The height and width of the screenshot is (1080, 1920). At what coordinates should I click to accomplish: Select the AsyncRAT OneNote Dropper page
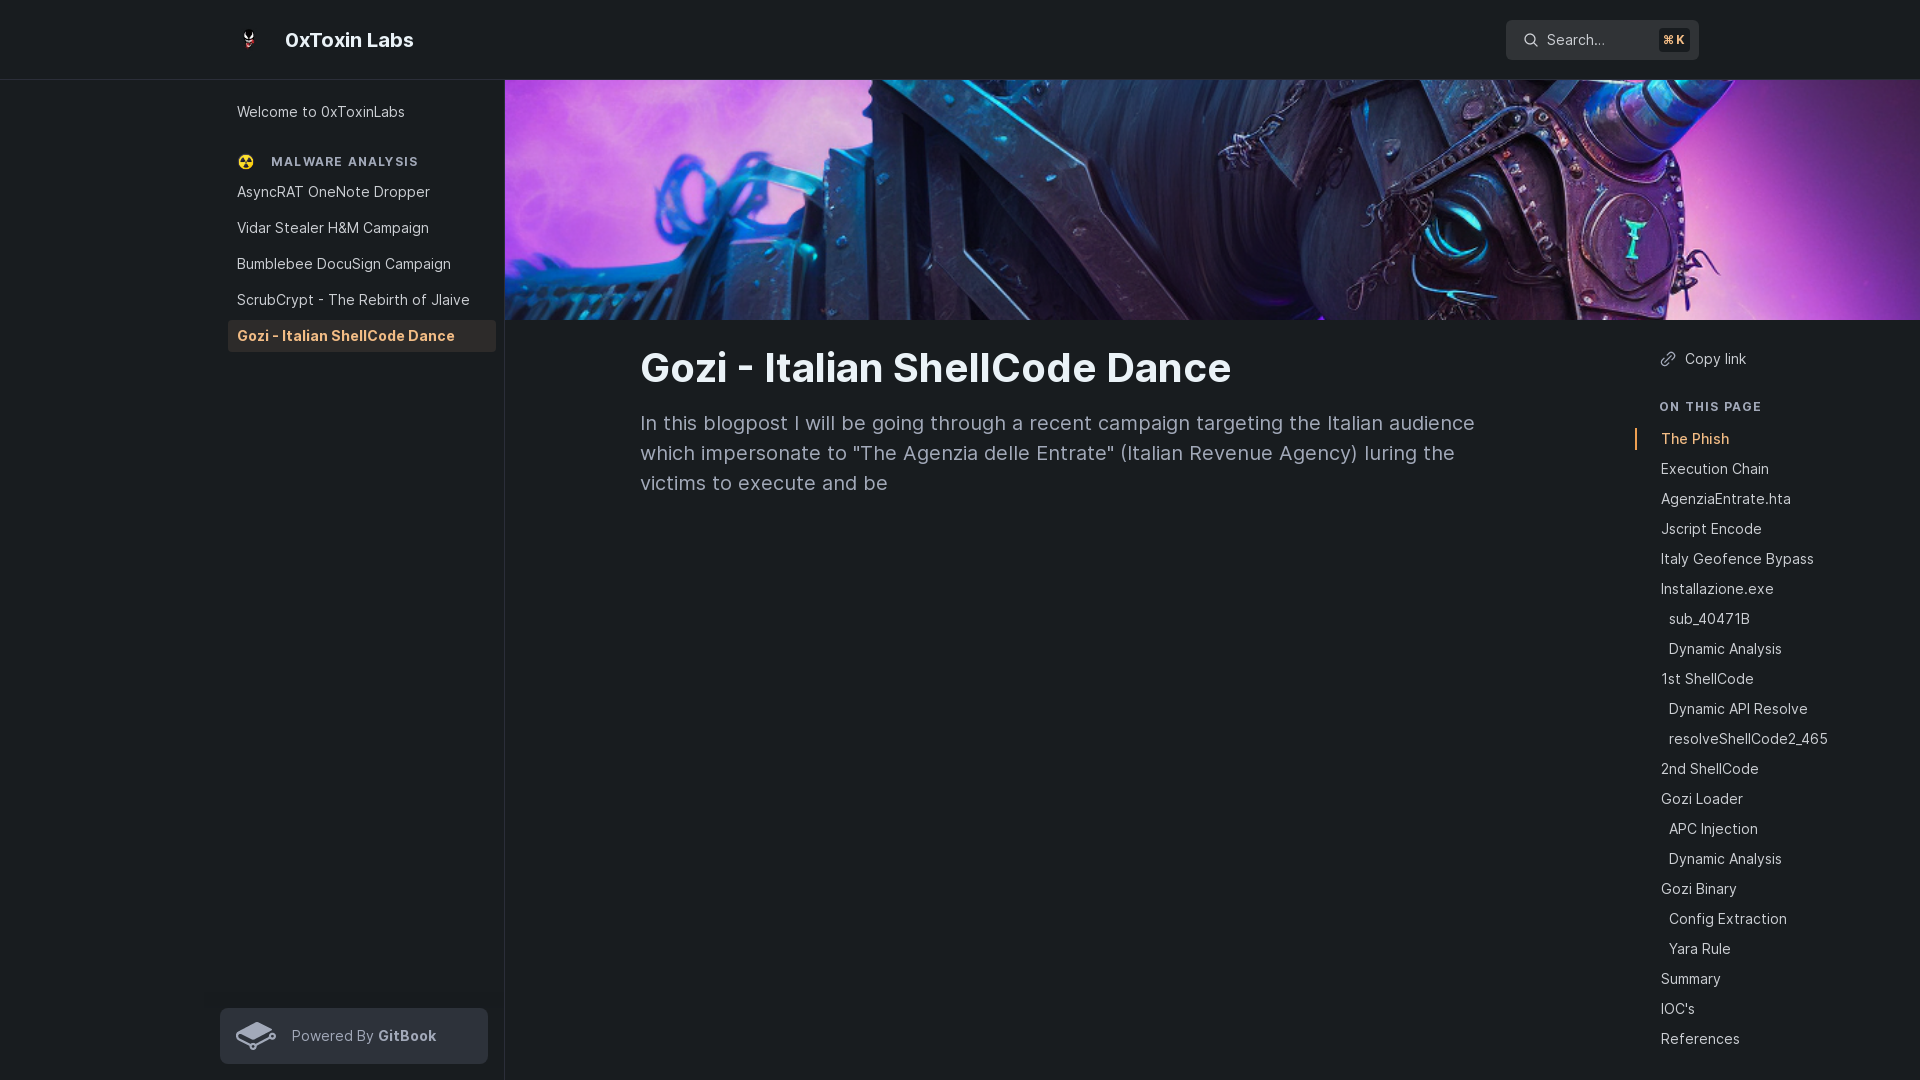coord(334,191)
